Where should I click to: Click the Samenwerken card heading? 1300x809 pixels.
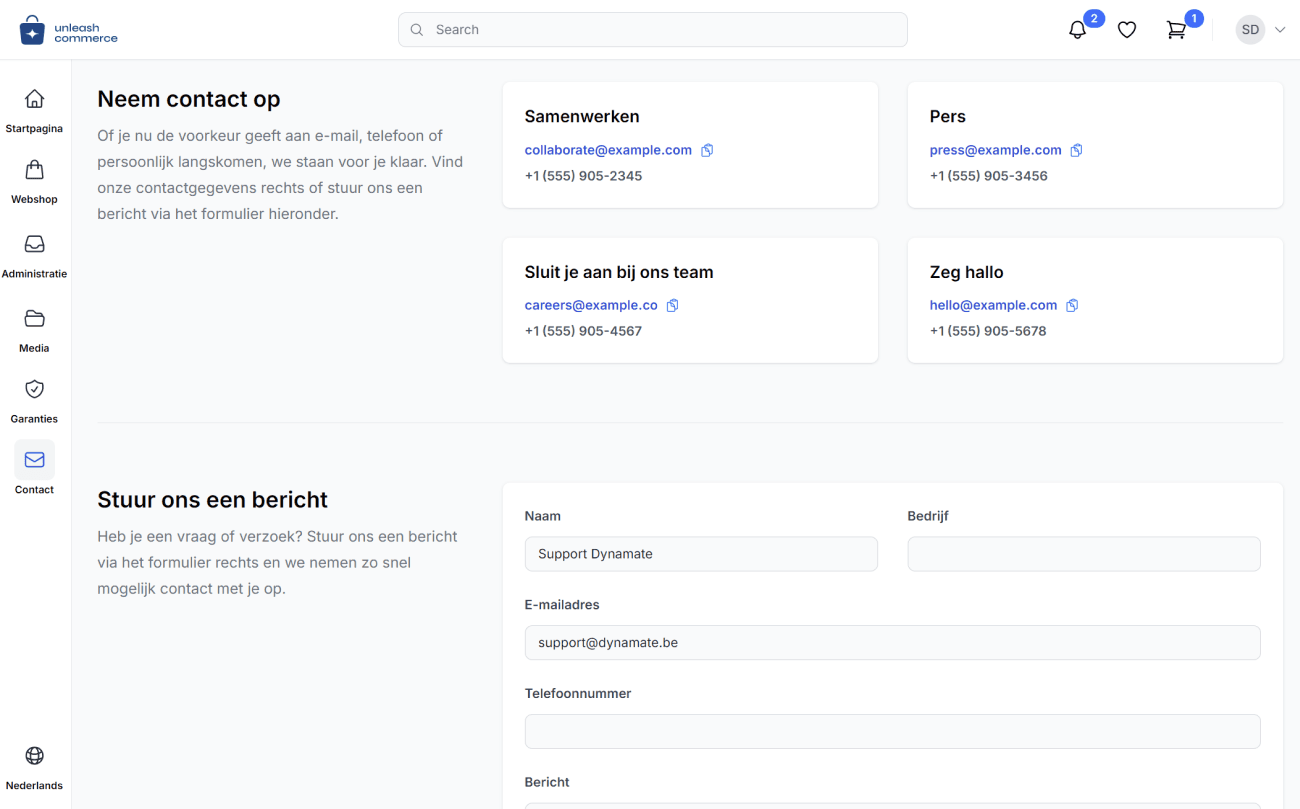point(582,117)
